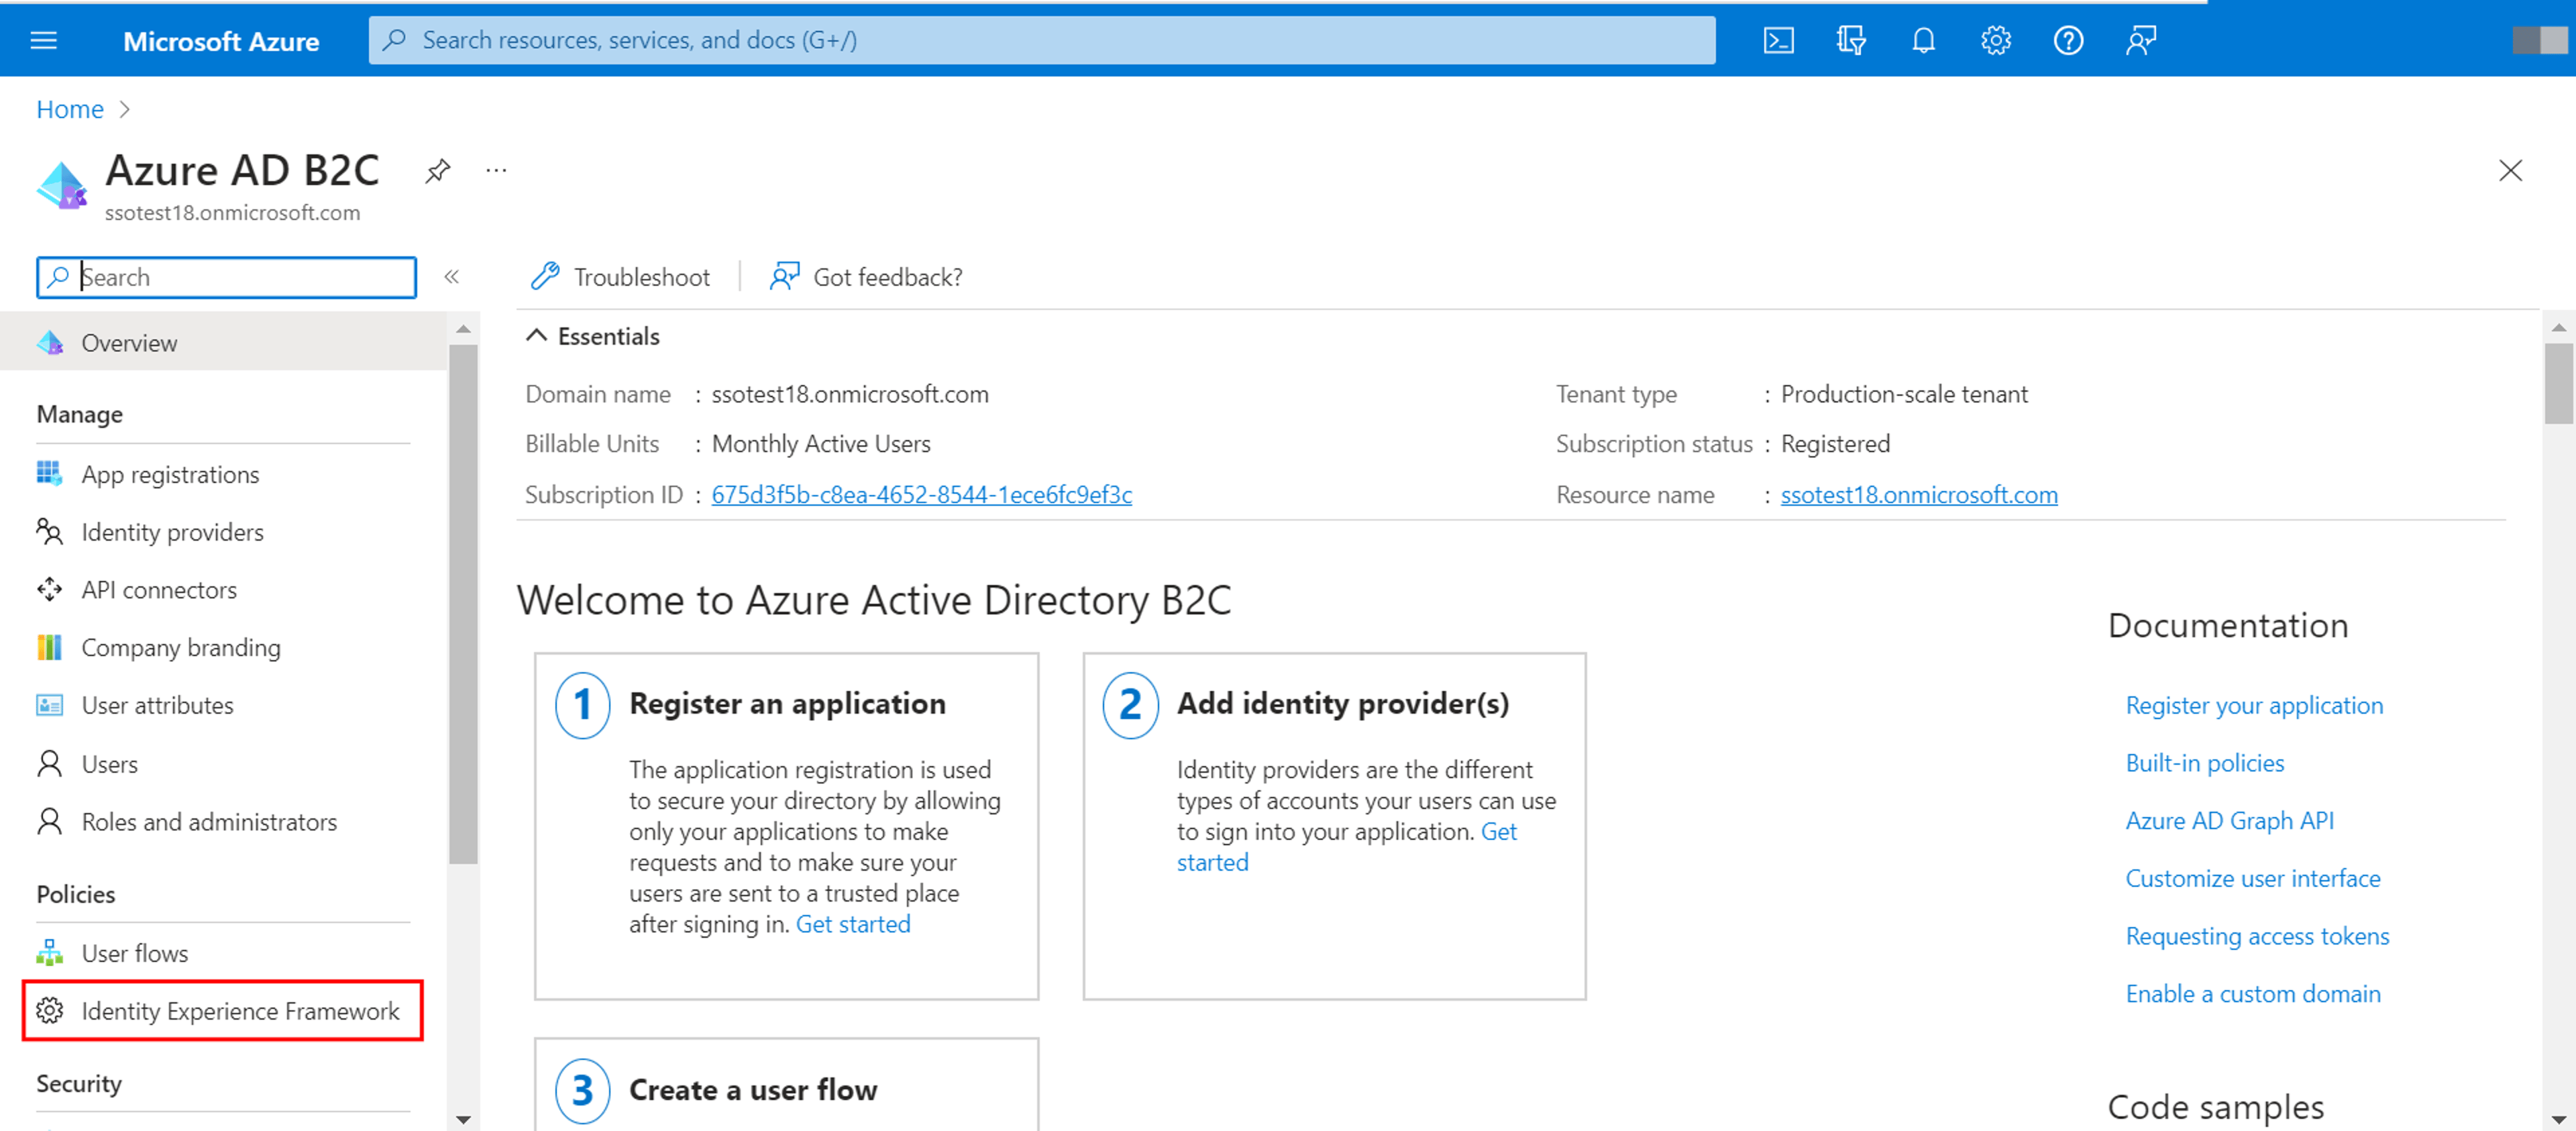
Task: Select Overview in sidebar
Action: (x=223, y=343)
